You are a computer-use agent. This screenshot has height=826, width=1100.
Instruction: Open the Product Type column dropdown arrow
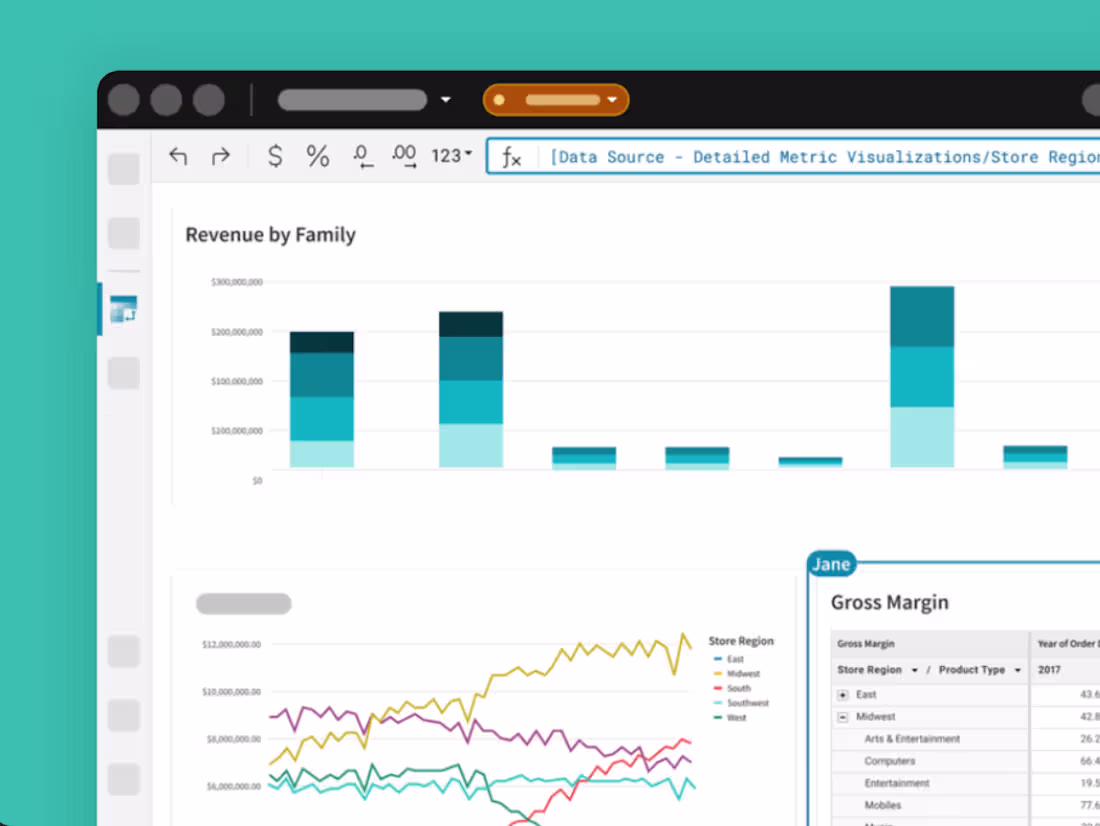click(1017, 670)
